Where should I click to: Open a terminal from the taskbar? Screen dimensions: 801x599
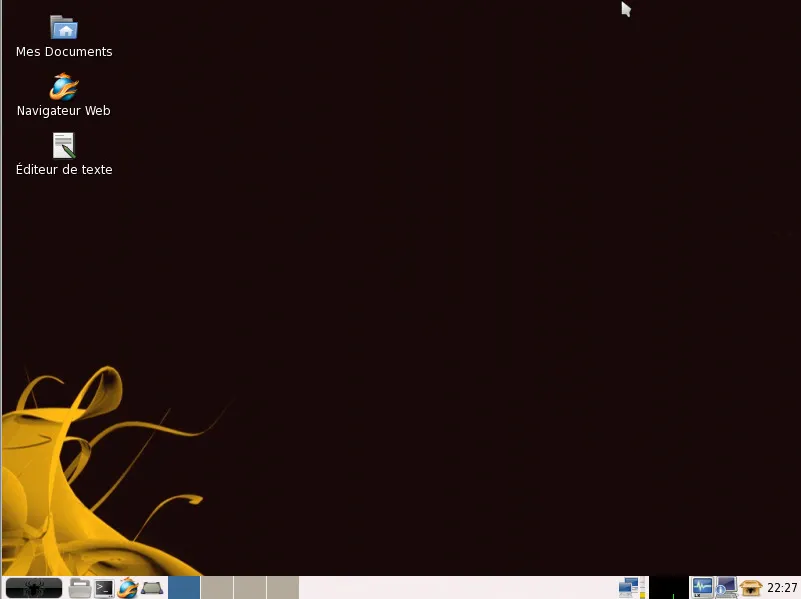tap(104, 588)
